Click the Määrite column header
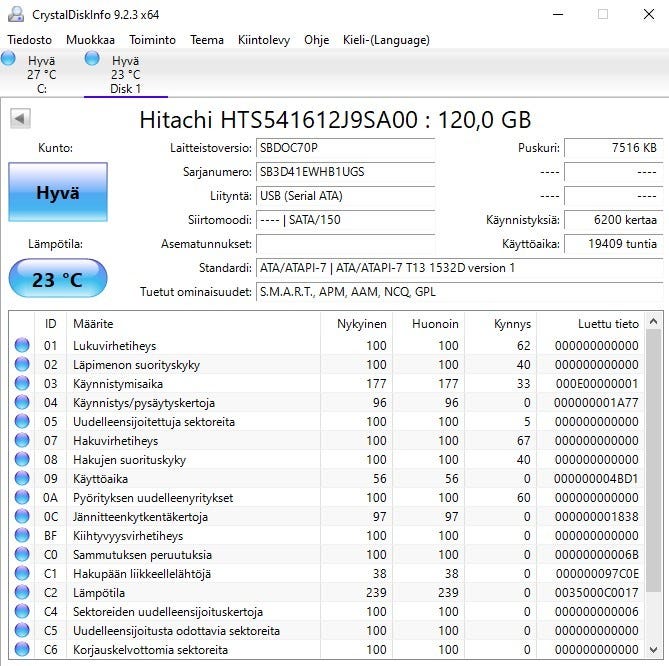669x666 pixels. (x=194, y=324)
